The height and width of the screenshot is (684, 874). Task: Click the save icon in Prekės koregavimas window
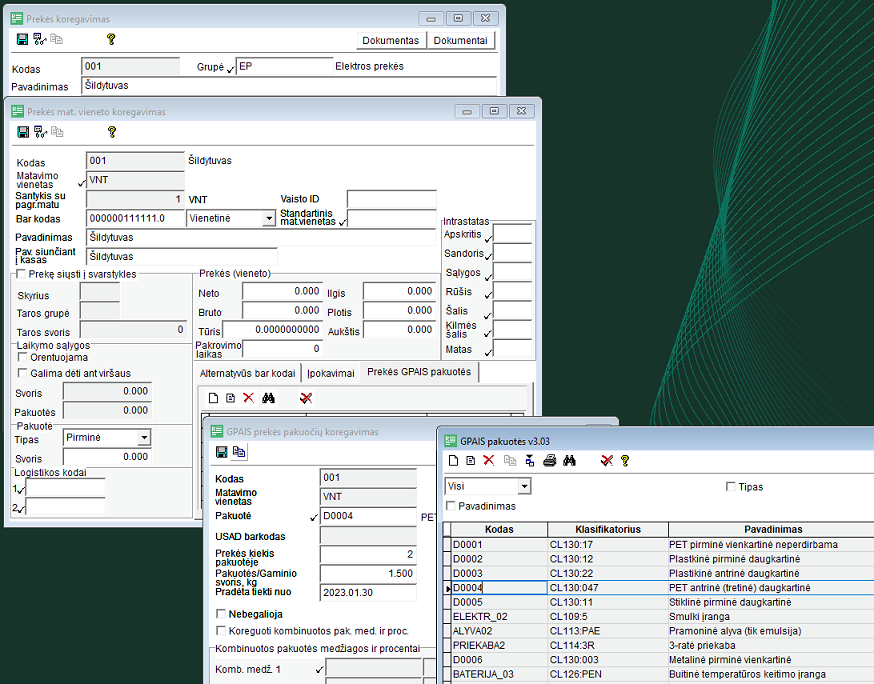22,39
